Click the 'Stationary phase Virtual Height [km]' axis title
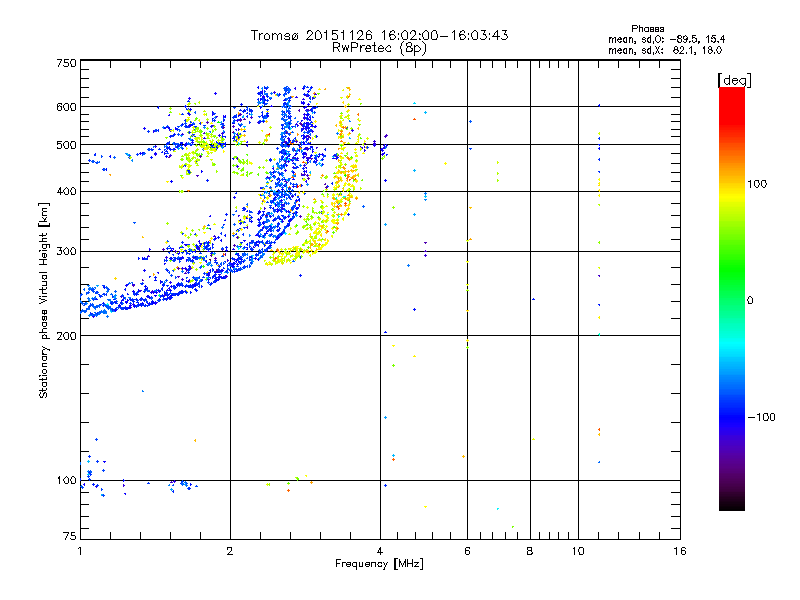Viewport: 800px width, 600px height. pyautogui.click(x=44, y=300)
